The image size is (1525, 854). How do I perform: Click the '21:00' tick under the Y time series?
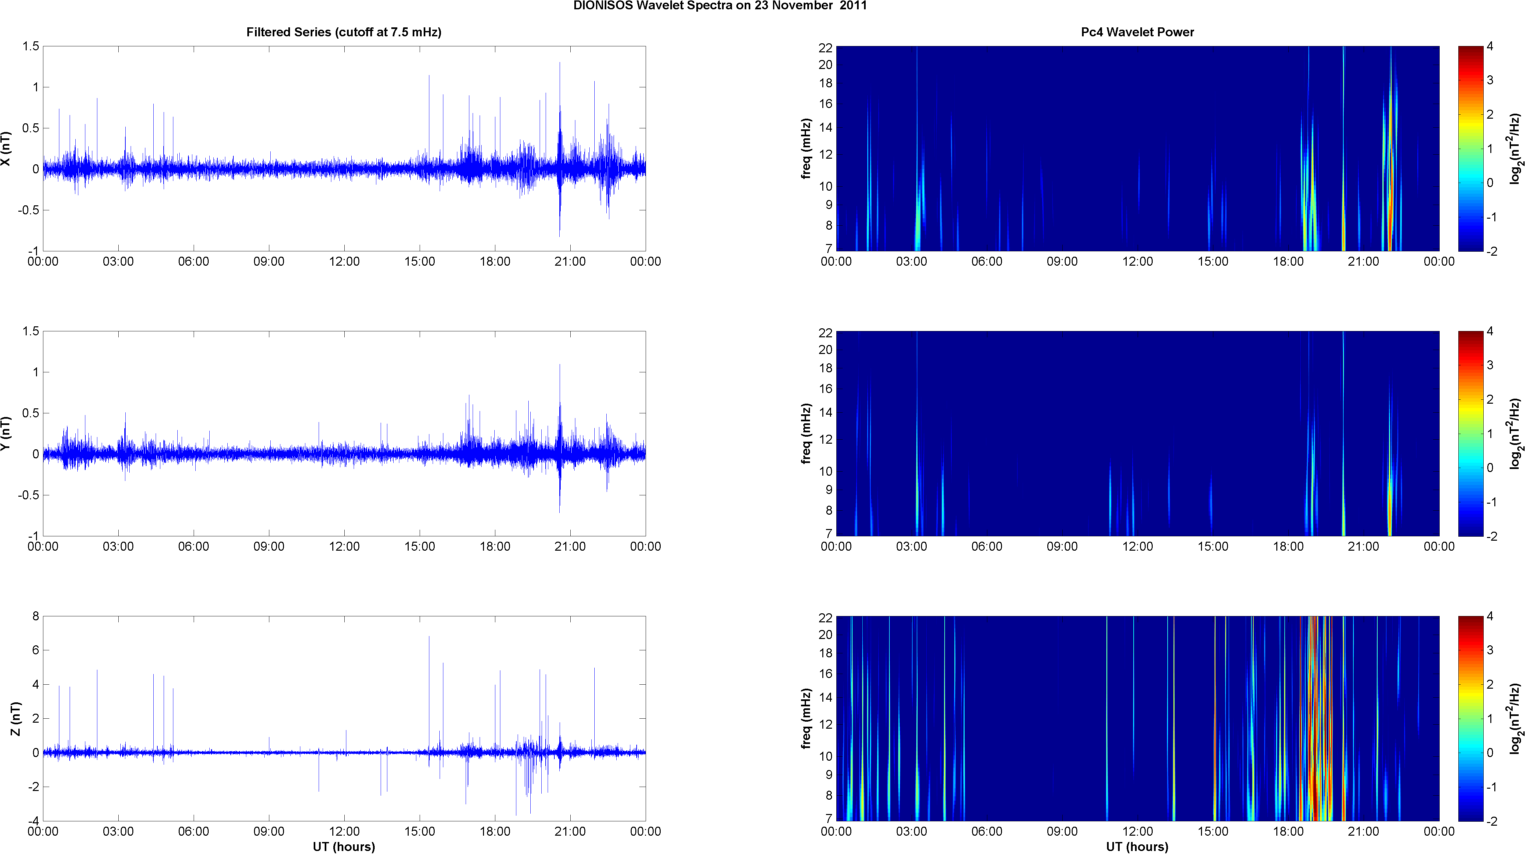click(x=570, y=547)
